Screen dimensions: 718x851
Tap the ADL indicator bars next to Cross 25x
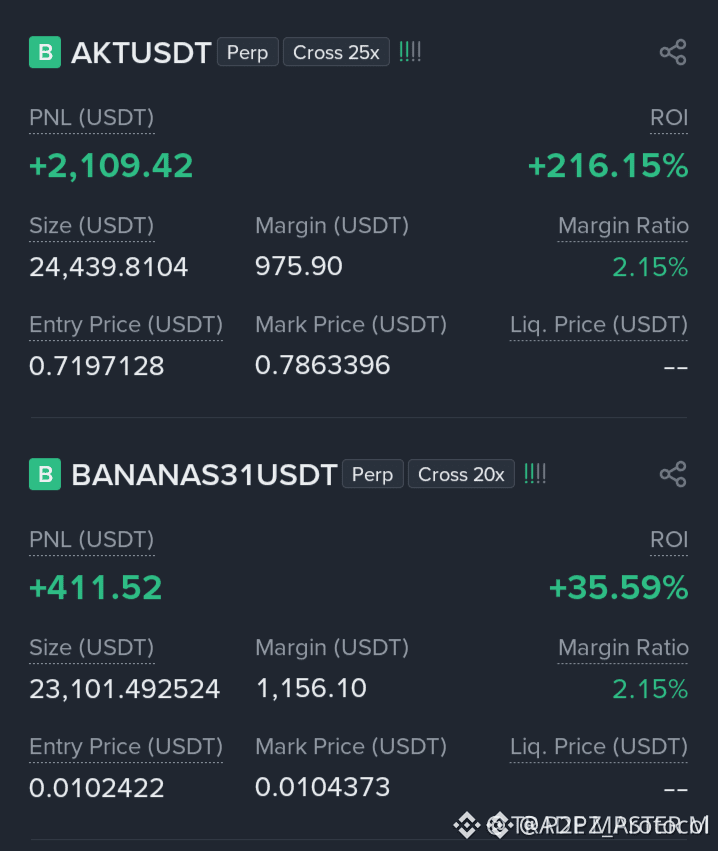410,52
